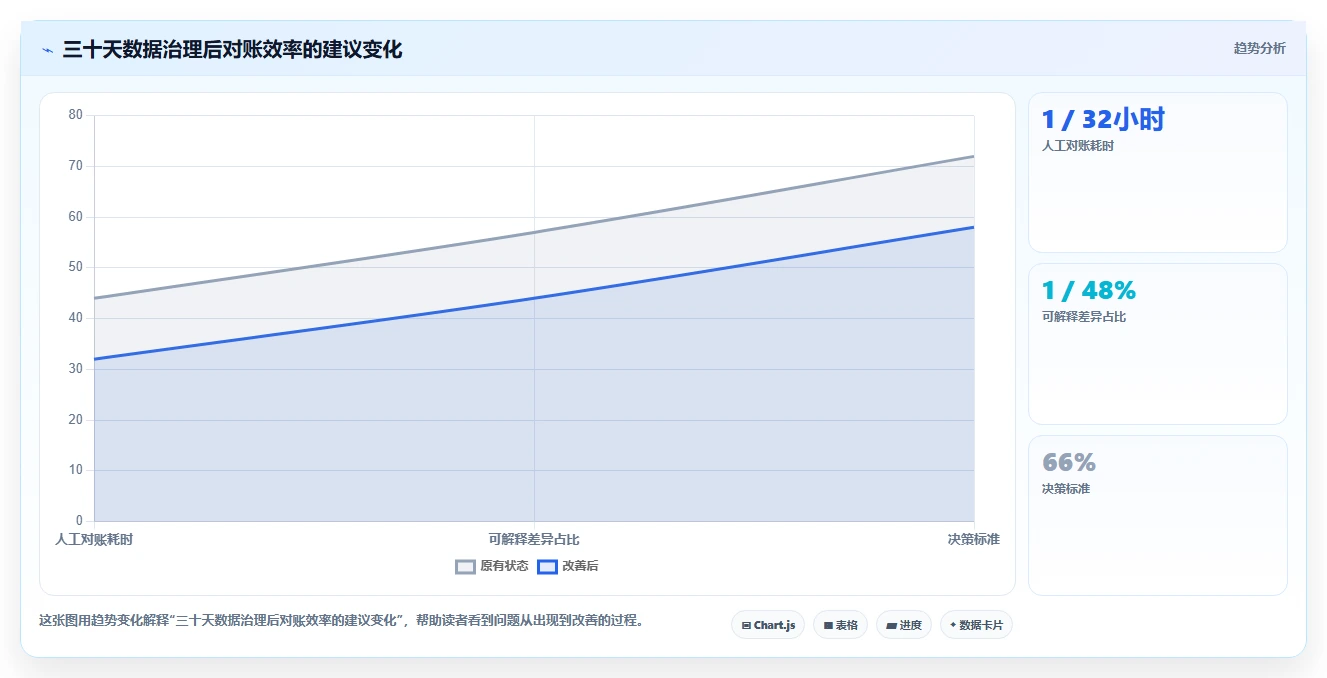Click the 趋势分析 label in header
This screenshot has height=678, width=1327.
(1259, 48)
